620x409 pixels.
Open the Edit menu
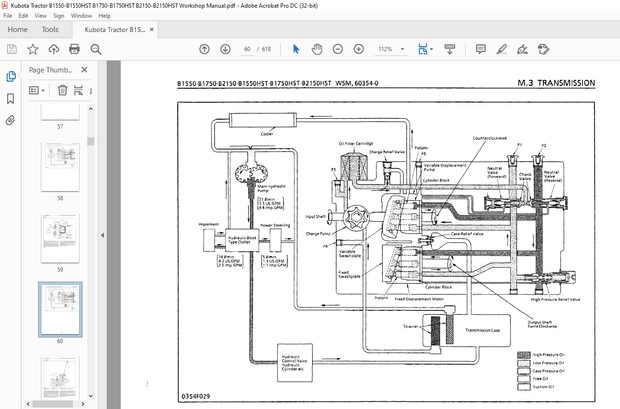click(x=23, y=16)
